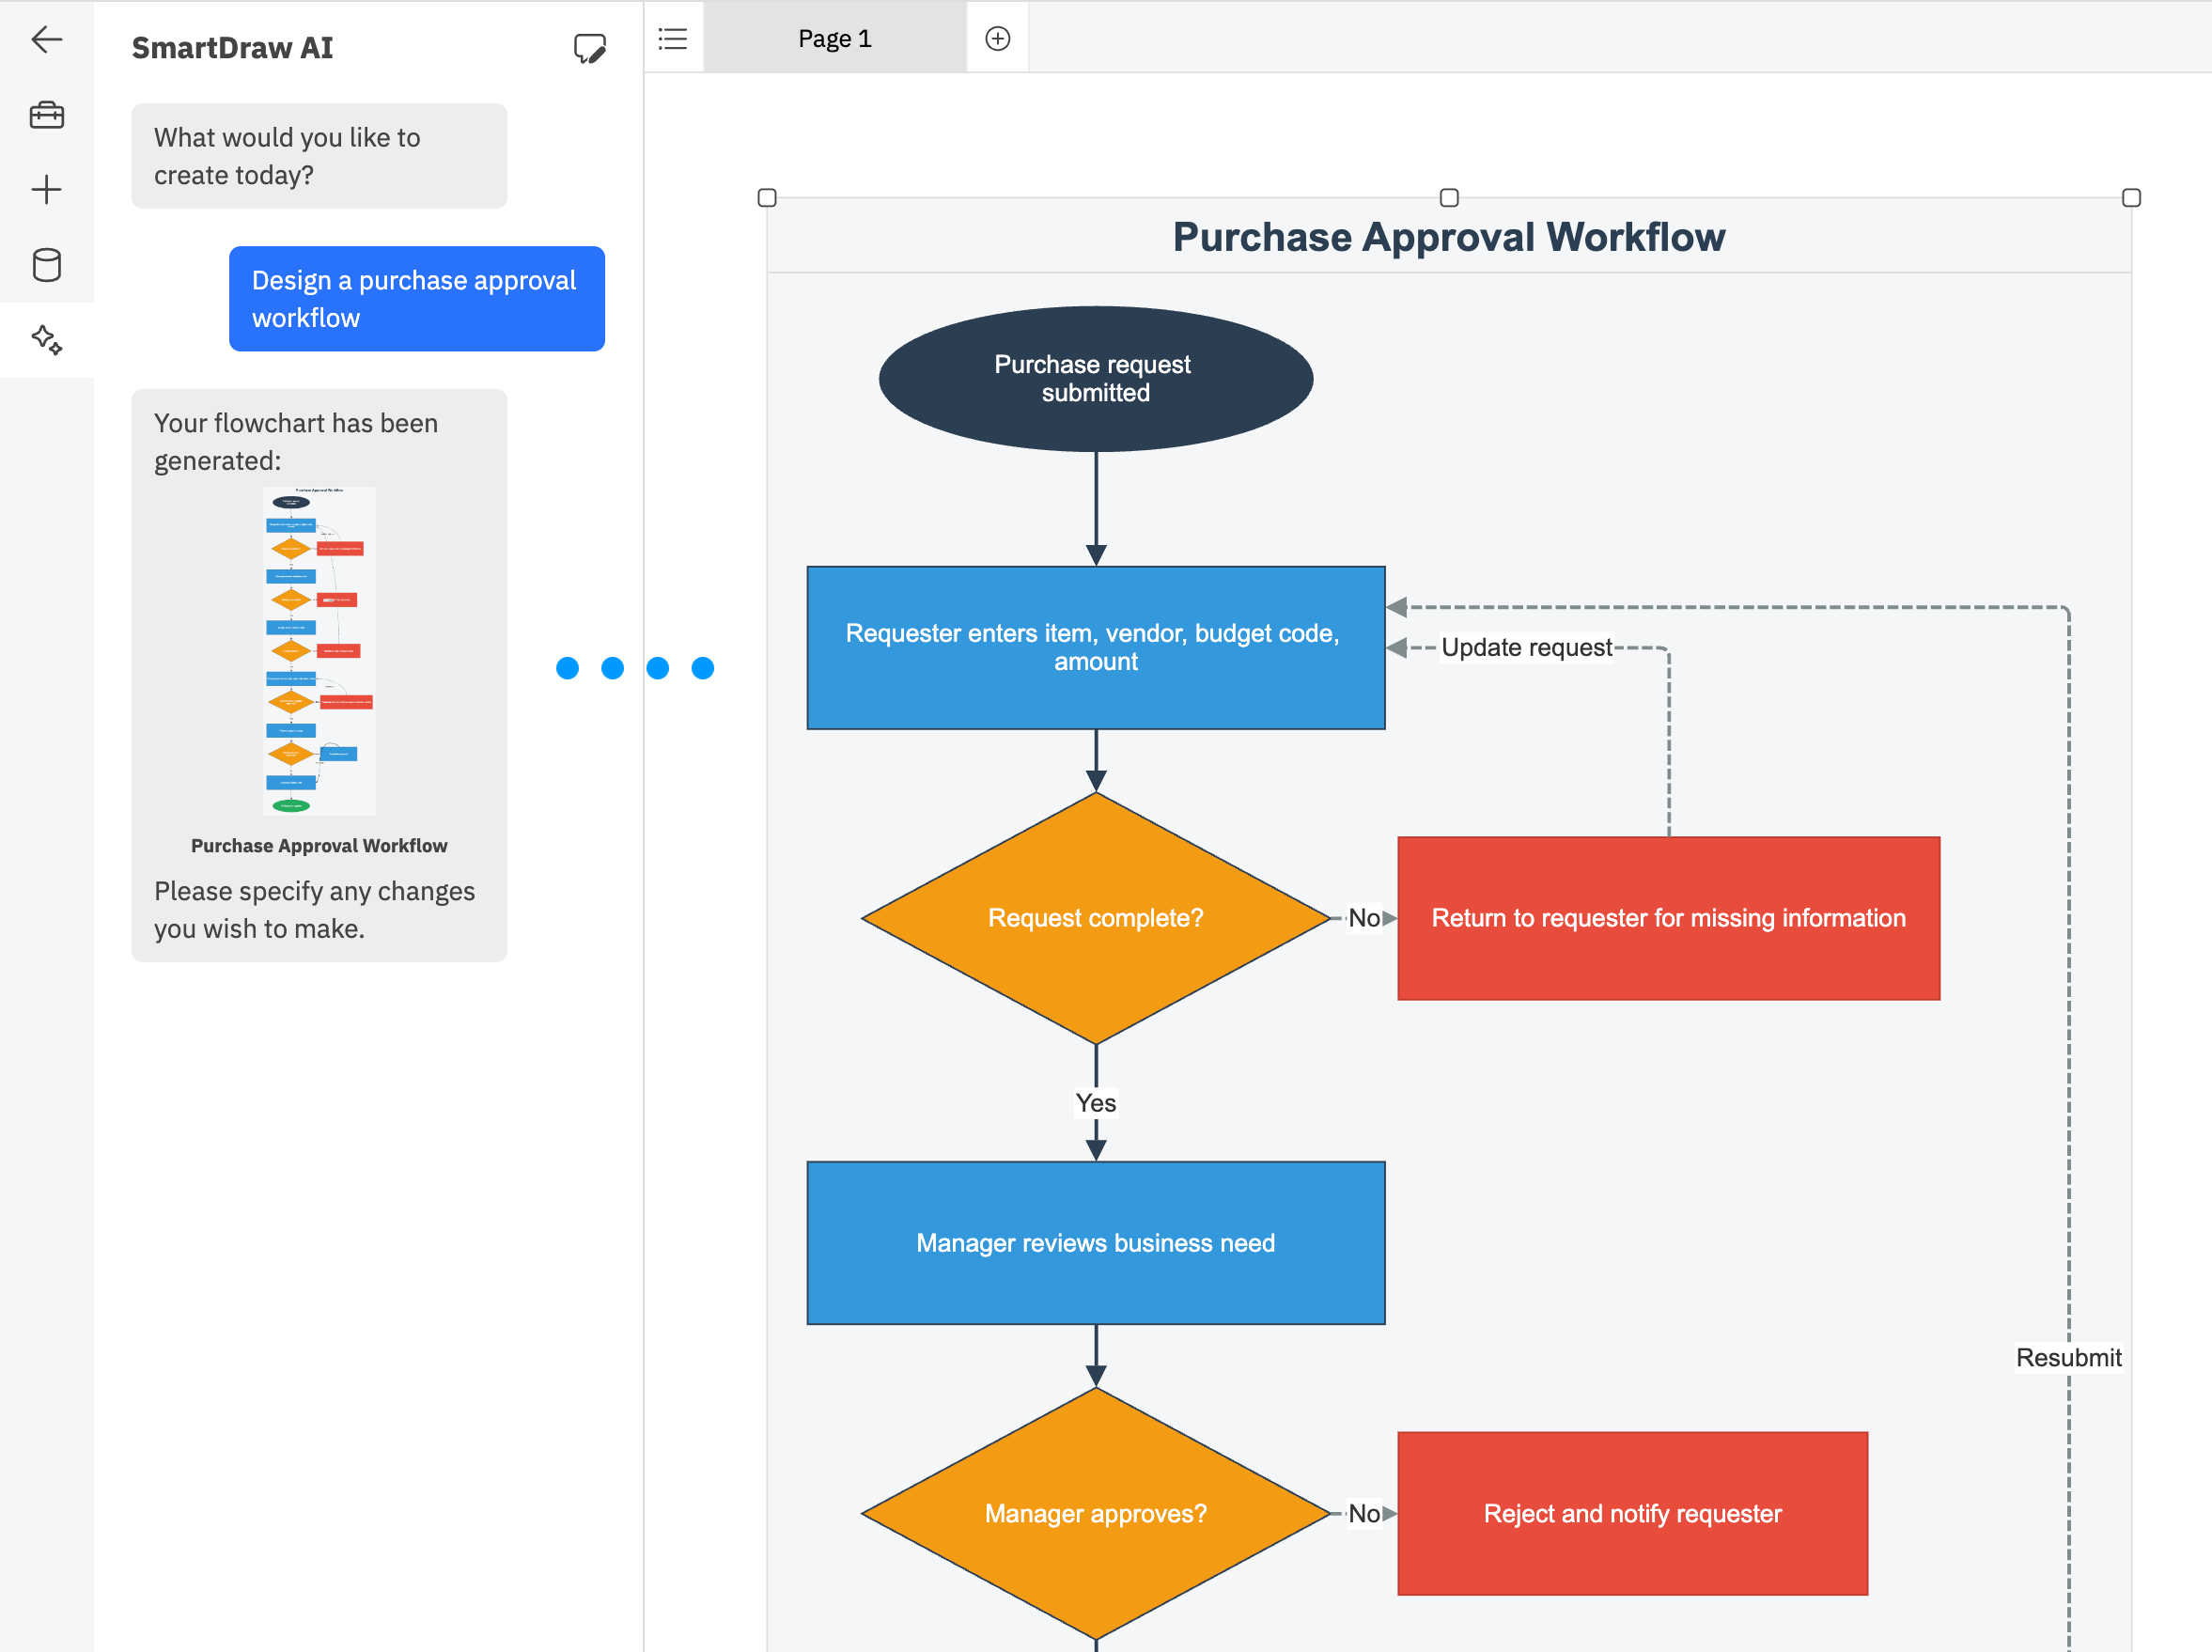Open the generated flowchart thumbnail
This screenshot has width=2212, height=1652.
pyautogui.click(x=319, y=650)
